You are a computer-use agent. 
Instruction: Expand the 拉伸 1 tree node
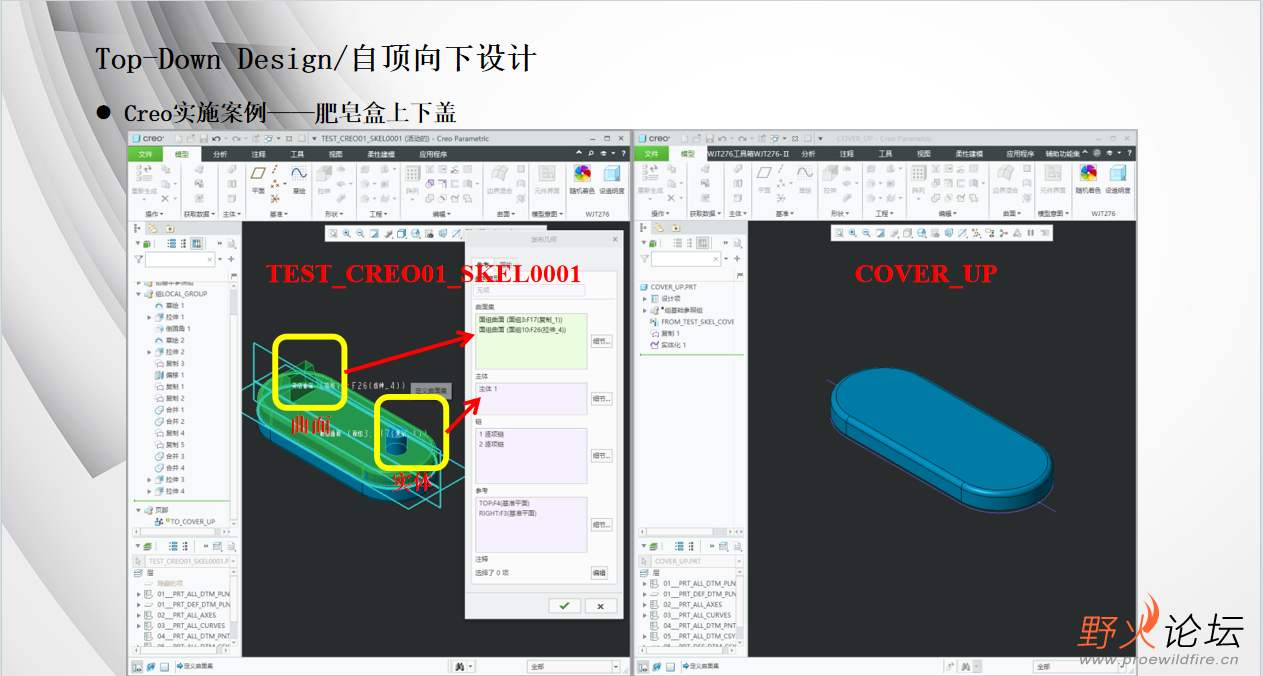pyautogui.click(x=149, y=317)
